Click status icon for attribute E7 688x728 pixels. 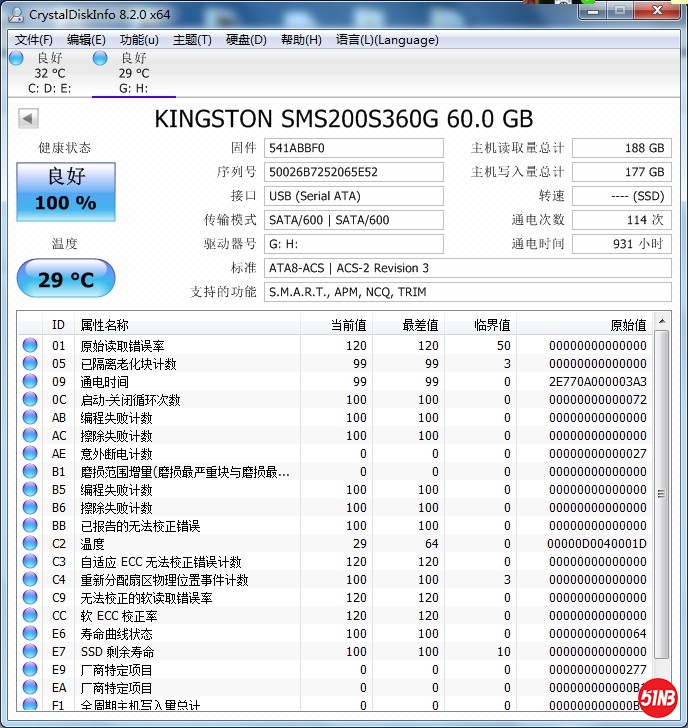click(30, 651)
